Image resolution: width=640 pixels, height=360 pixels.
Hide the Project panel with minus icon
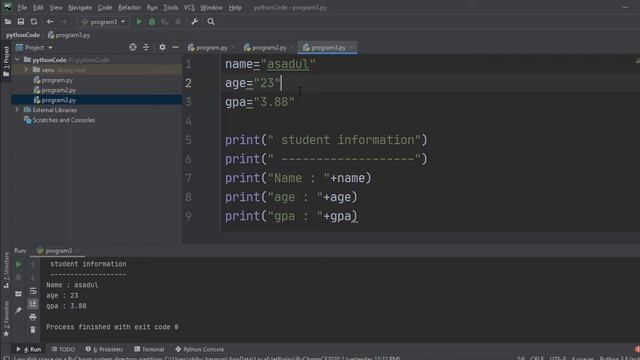175,47
